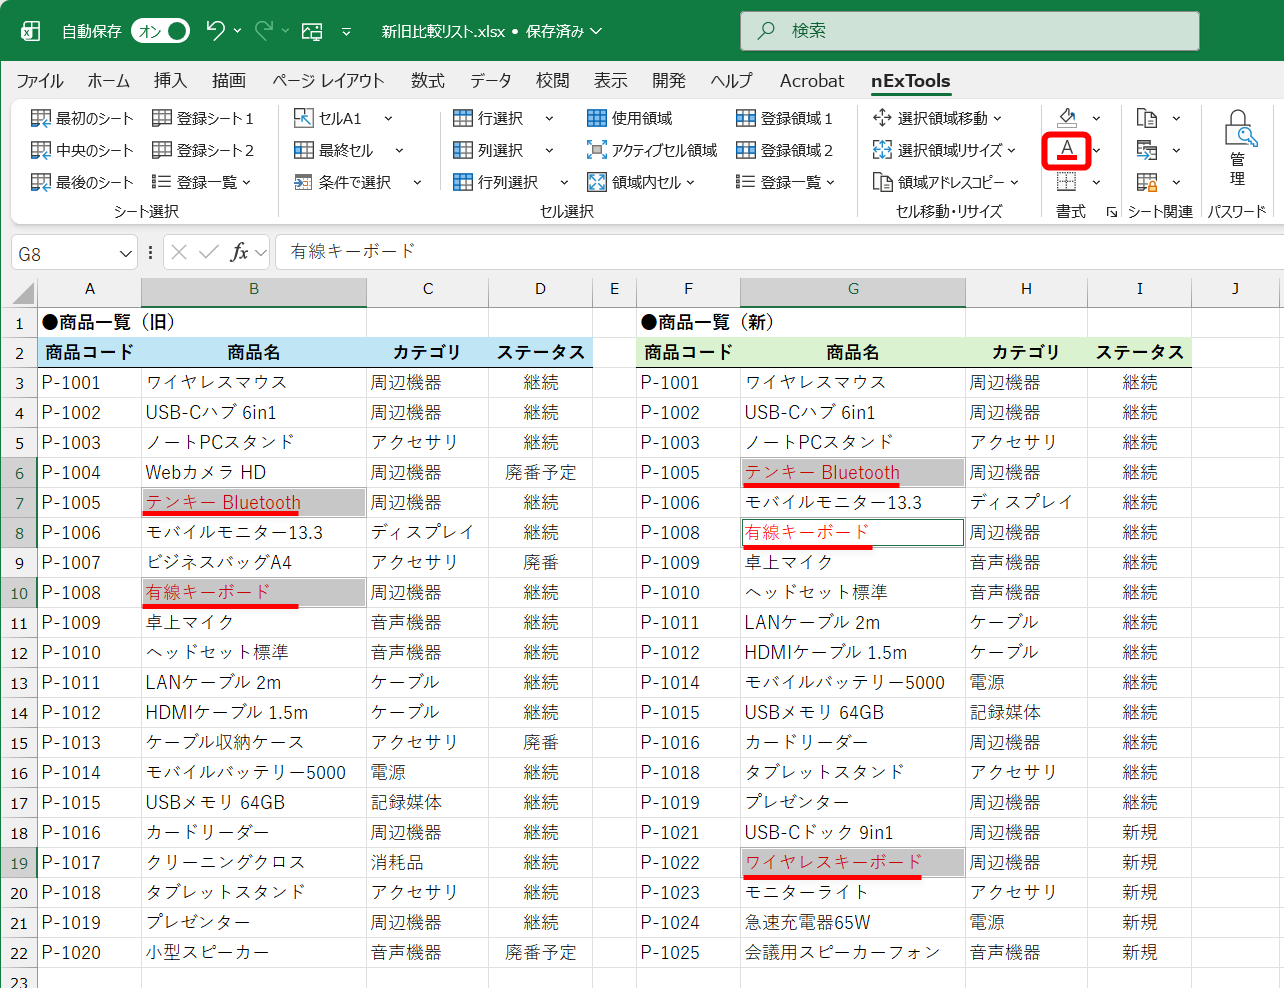Click the 最初のシート button

82,118
